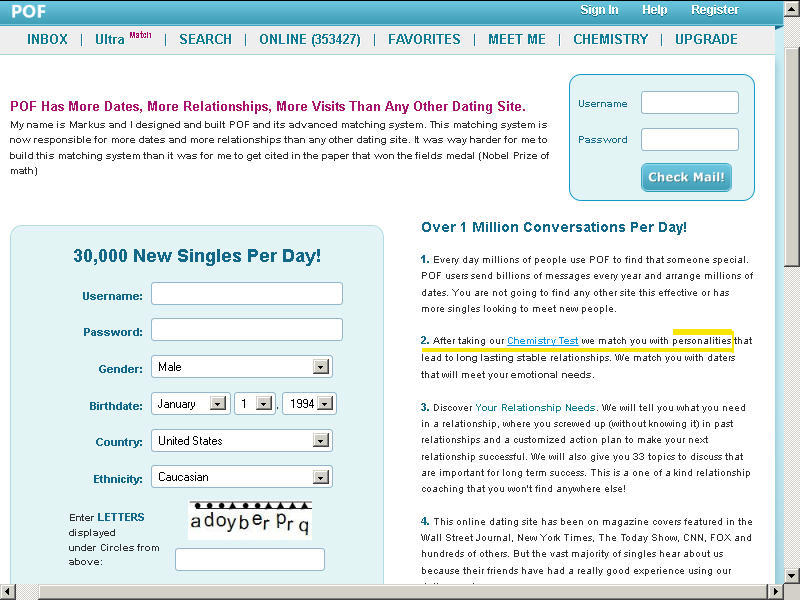Open the MEET ME menu item
800x600 pixels.
(517, 39)
